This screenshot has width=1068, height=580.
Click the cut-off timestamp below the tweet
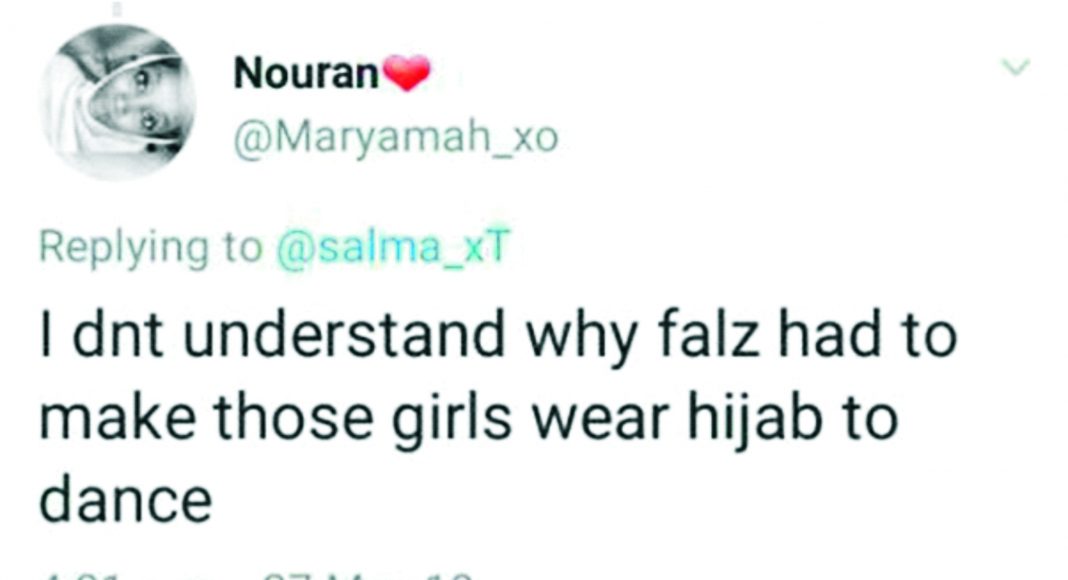tap(257, 576)
